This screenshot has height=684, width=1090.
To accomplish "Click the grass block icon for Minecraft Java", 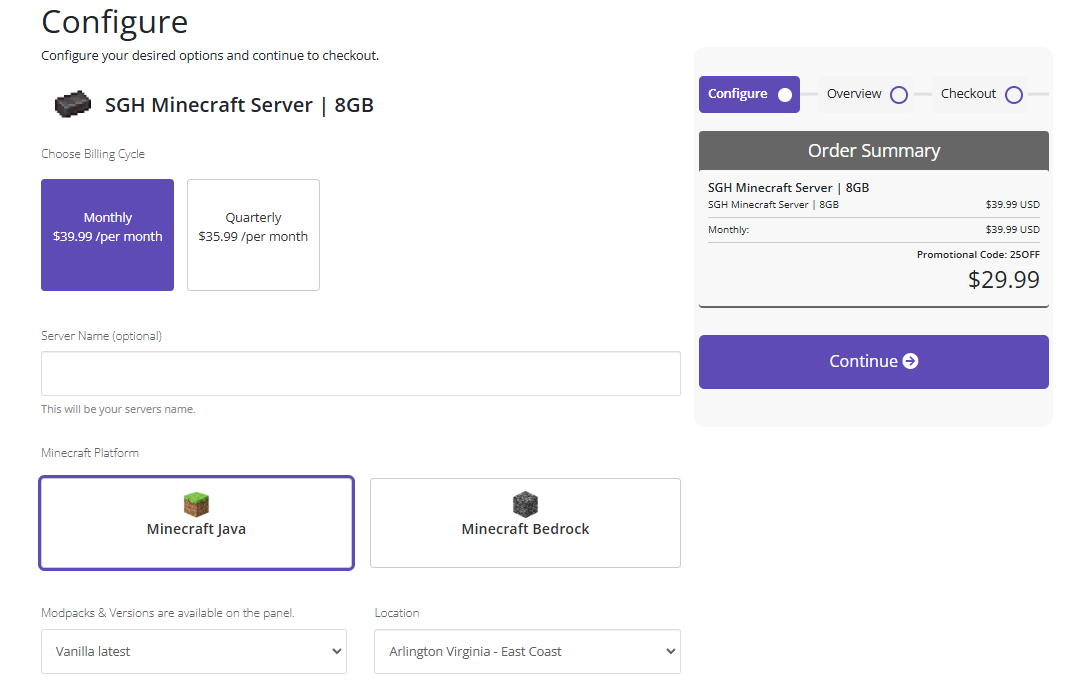I will (196, 504).
